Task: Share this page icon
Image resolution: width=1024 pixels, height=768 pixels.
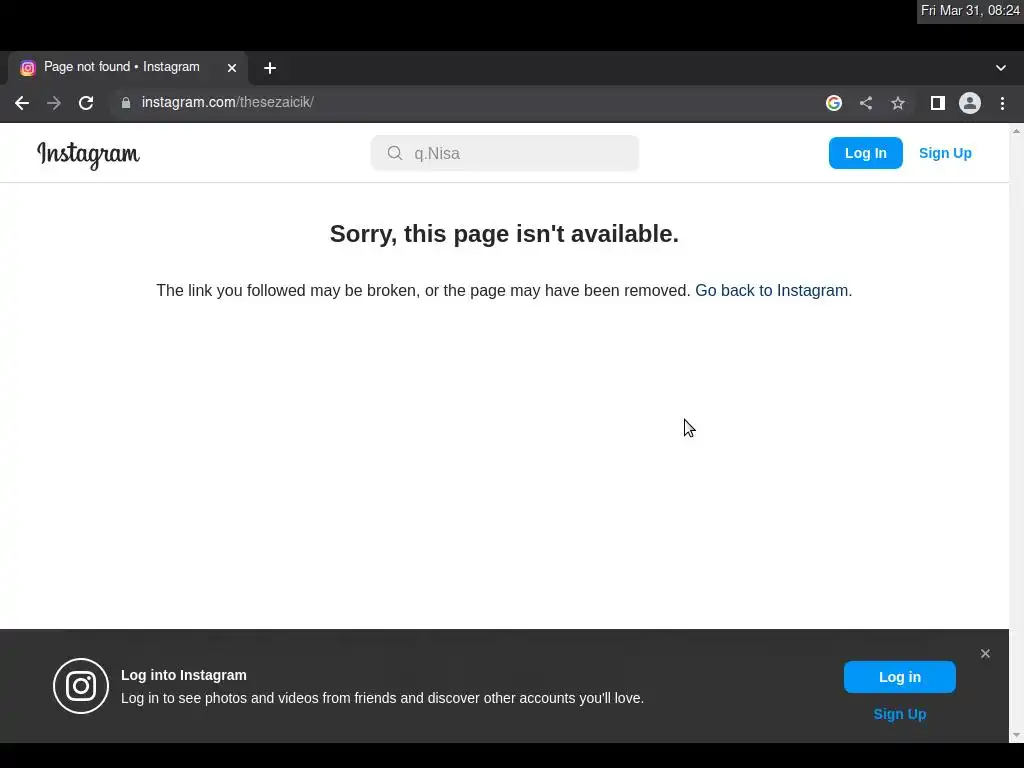Action: (x=866, y=103)
